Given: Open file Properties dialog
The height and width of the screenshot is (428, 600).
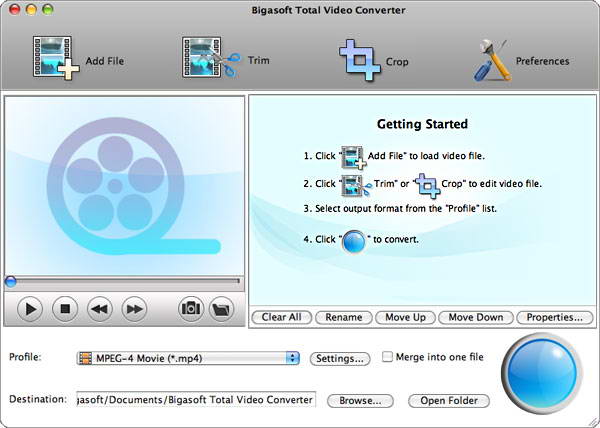Looking at the screenshot, I should coord(554,317).
